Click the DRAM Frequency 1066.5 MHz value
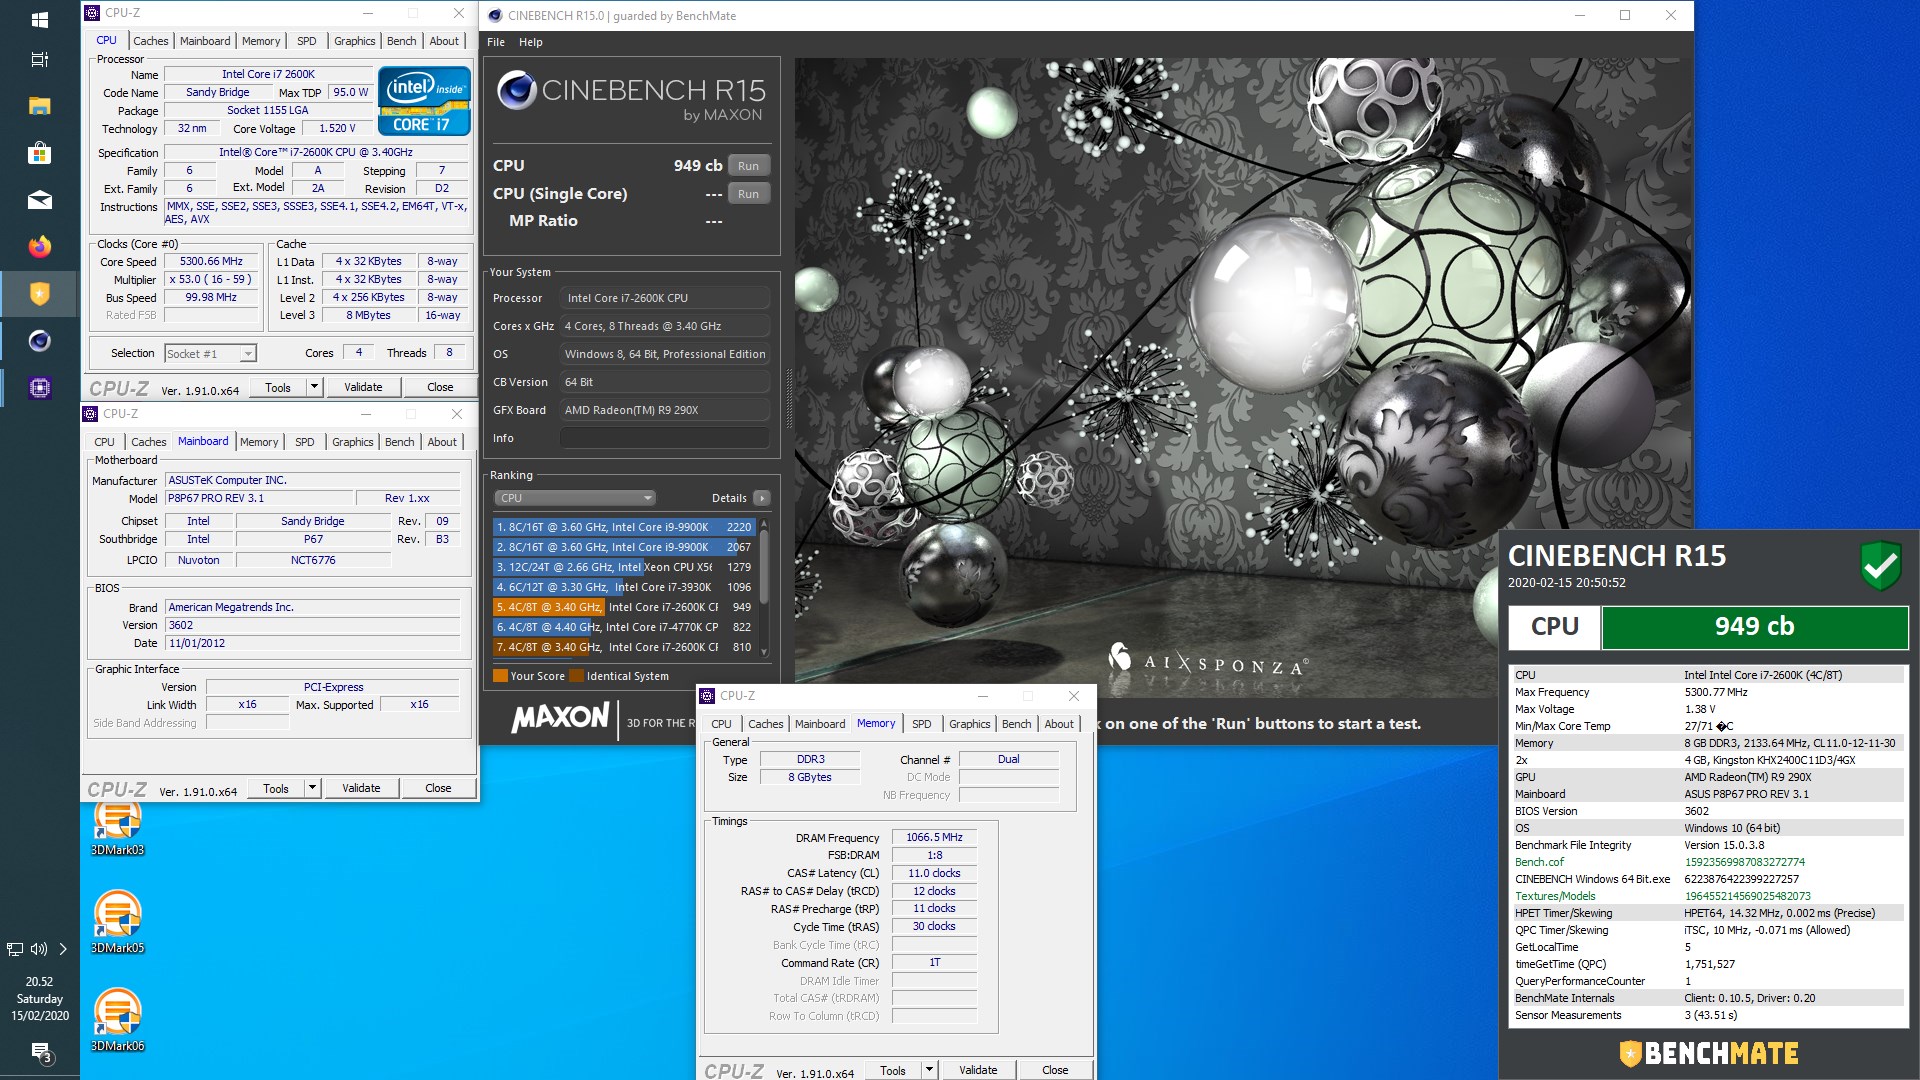Viewport: 1920px width, 1080px height. point(934,838)
